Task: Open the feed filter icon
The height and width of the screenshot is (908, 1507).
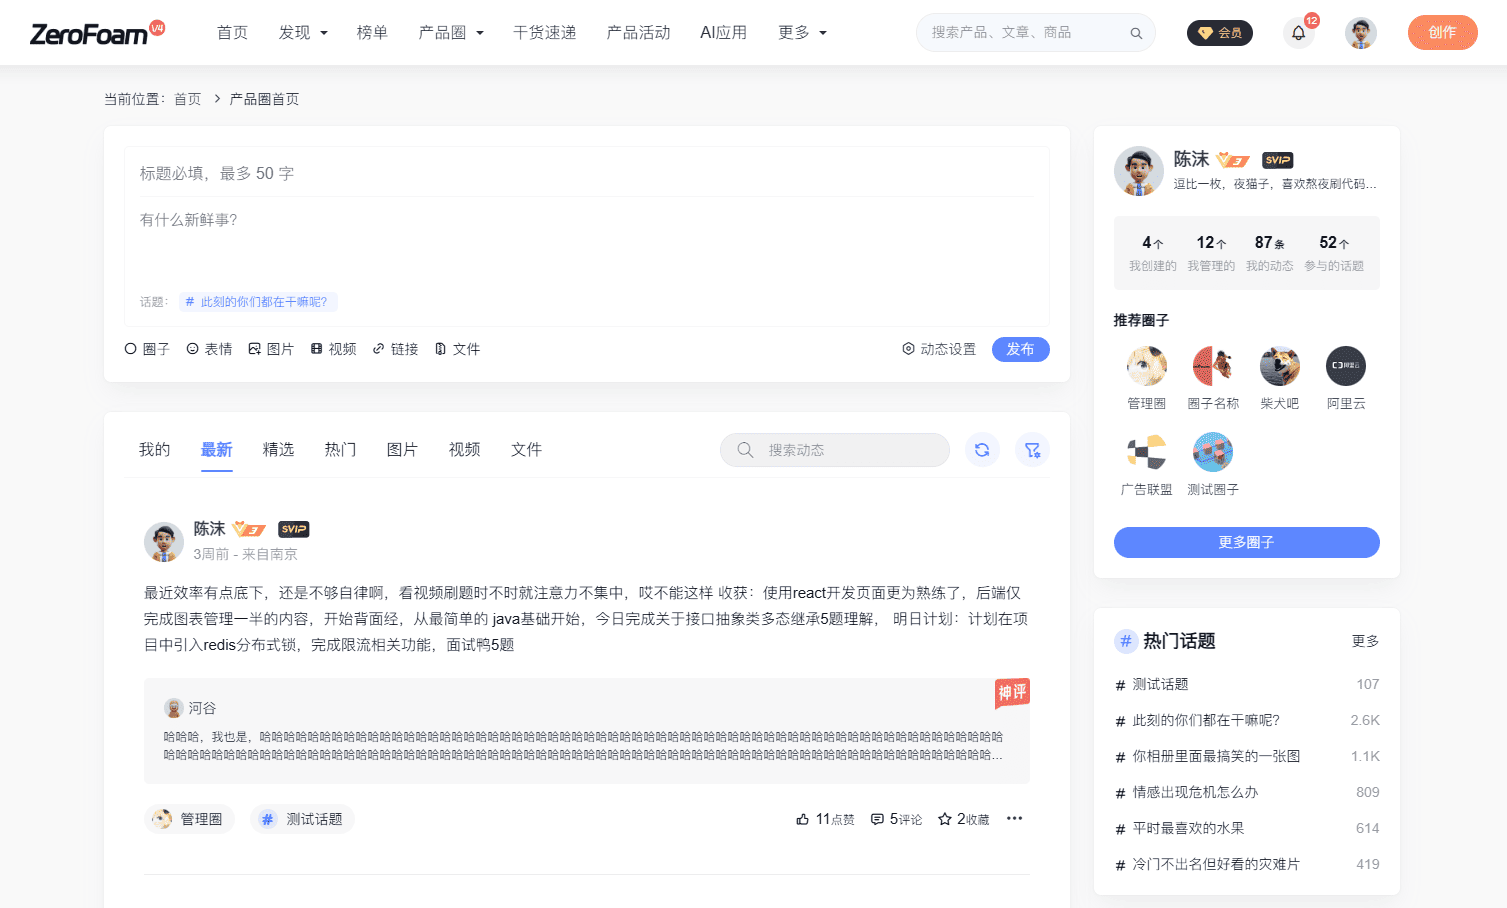Action: coord(1032,450)
